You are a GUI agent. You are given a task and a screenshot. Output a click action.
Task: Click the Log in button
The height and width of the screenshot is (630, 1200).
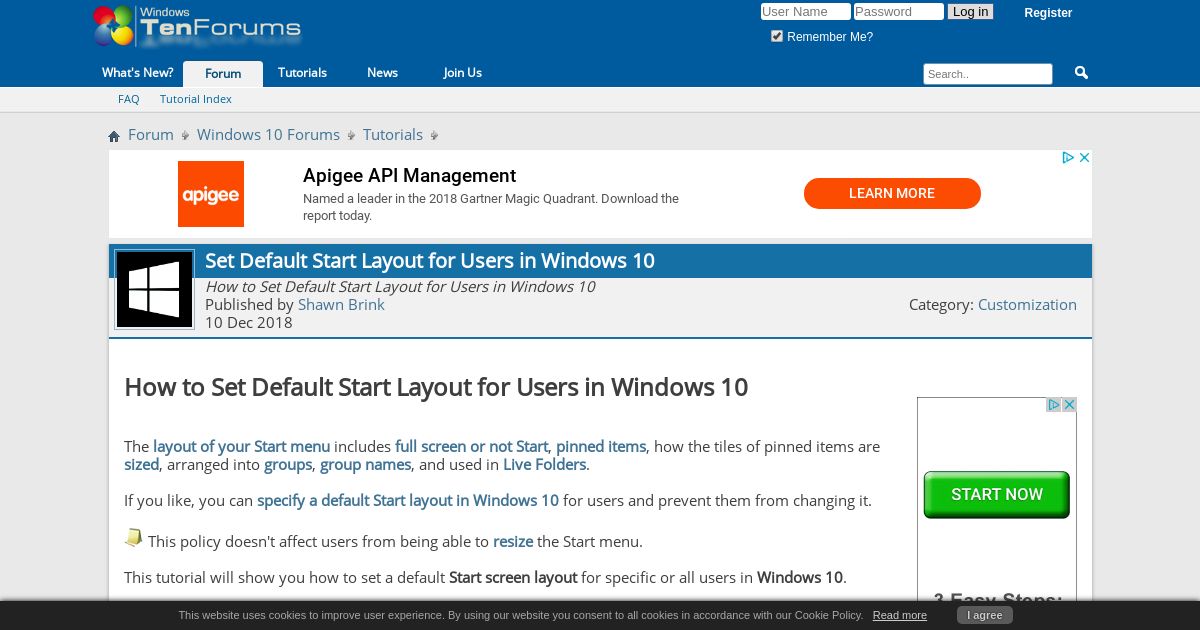970,12
